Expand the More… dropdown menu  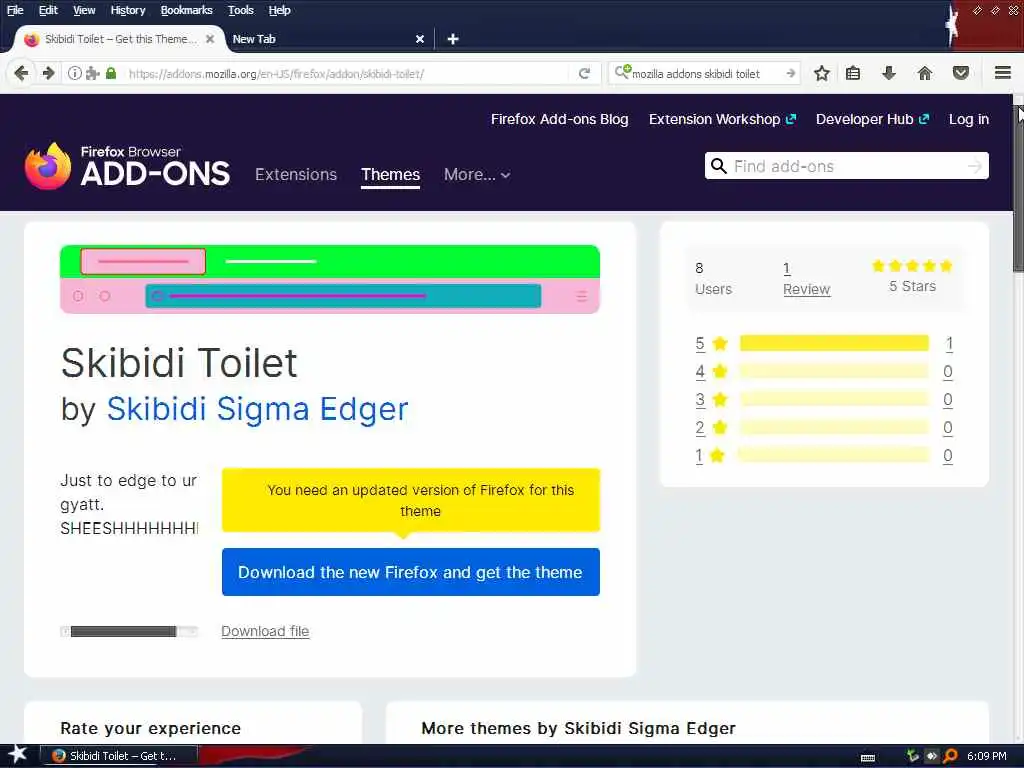click(477, 174)
